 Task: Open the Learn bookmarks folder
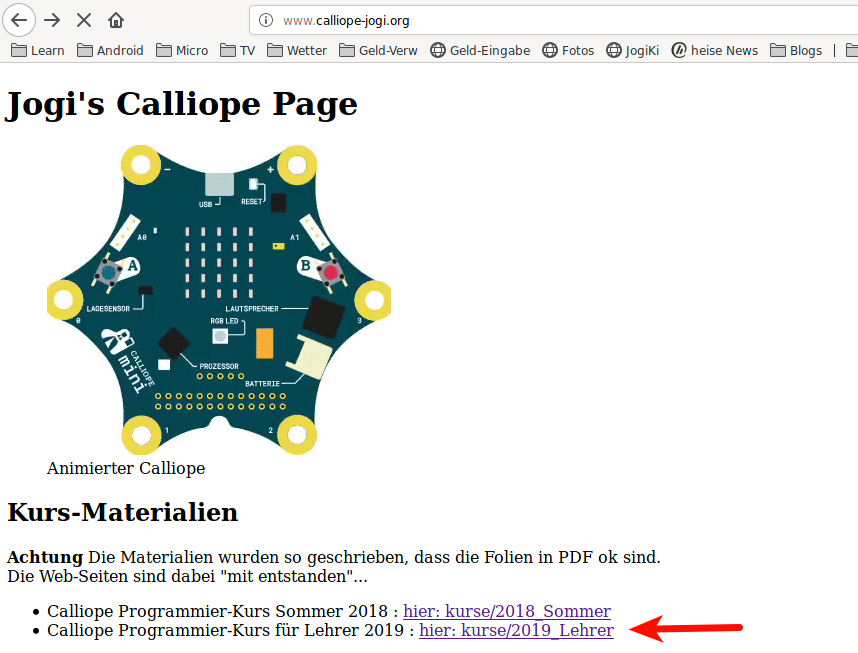(x=38, y=50)
